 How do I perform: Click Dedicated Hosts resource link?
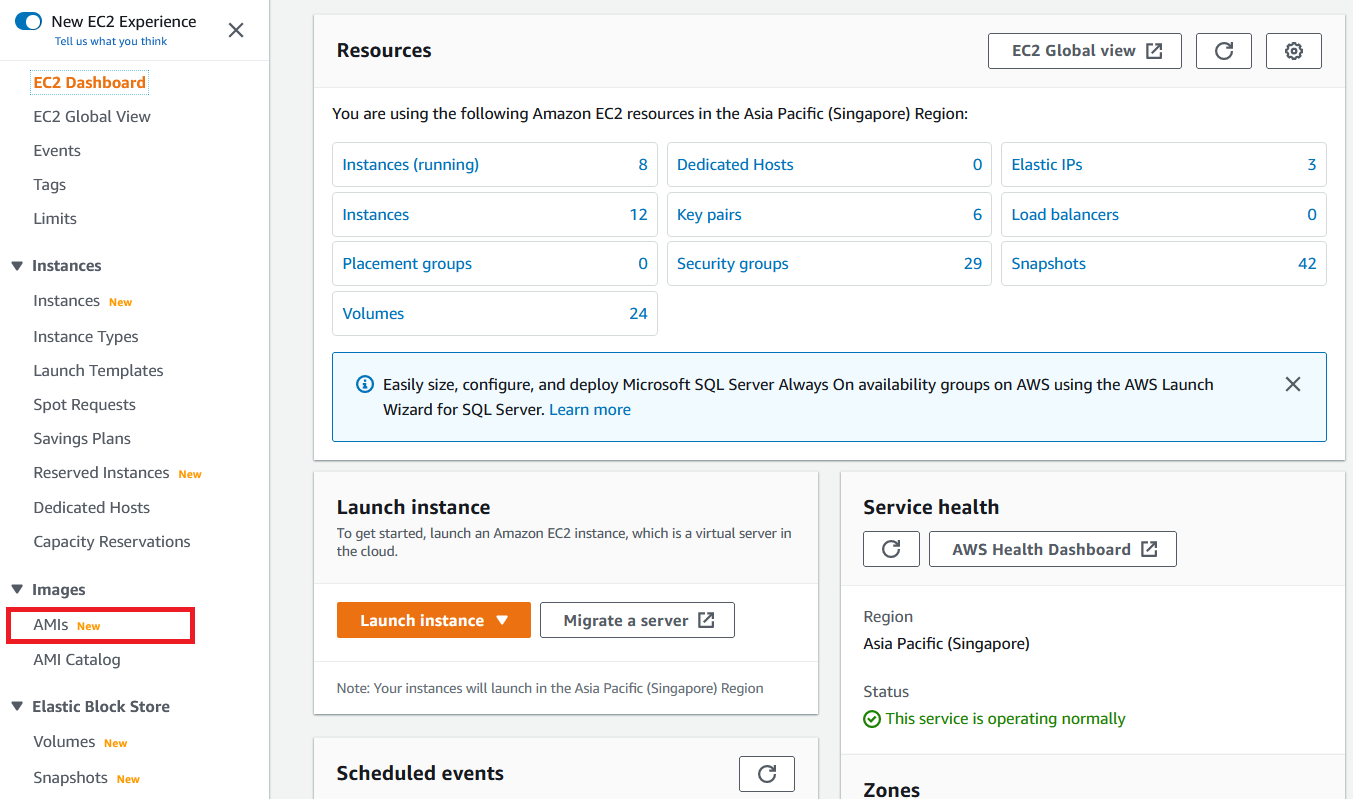click(x=735, y=165)
